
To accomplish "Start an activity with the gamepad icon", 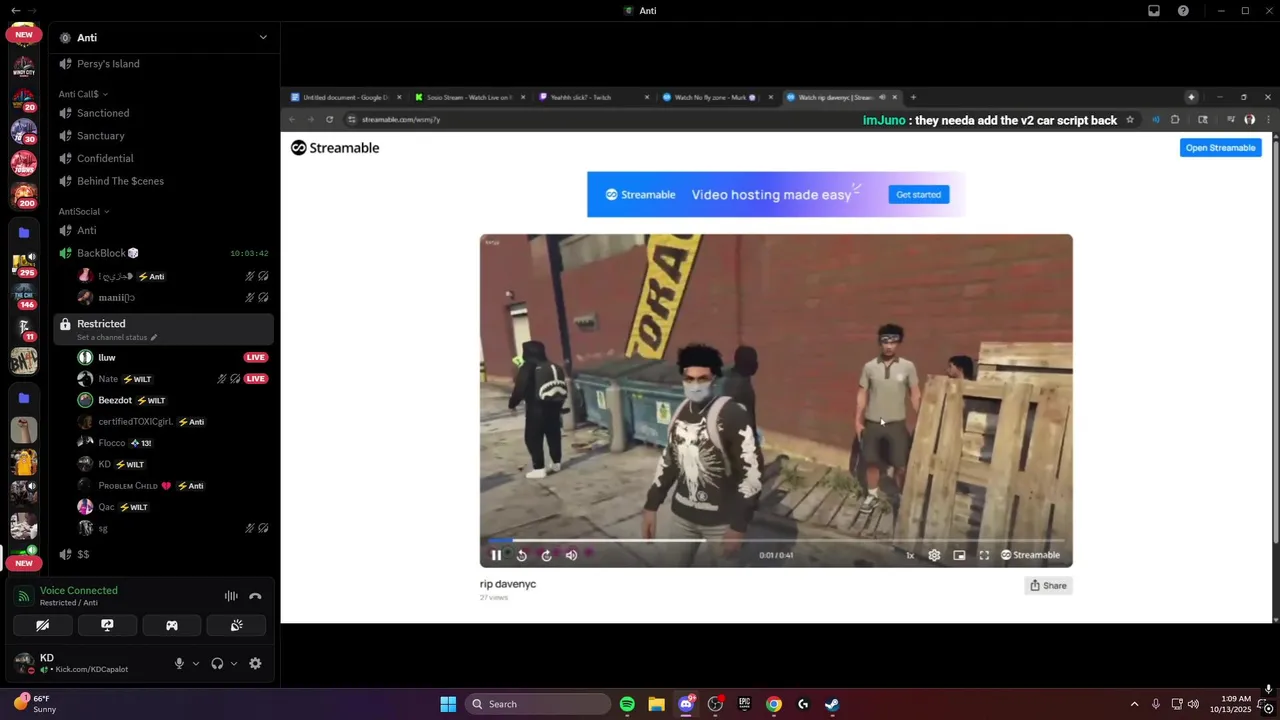I will coord(172,625).
